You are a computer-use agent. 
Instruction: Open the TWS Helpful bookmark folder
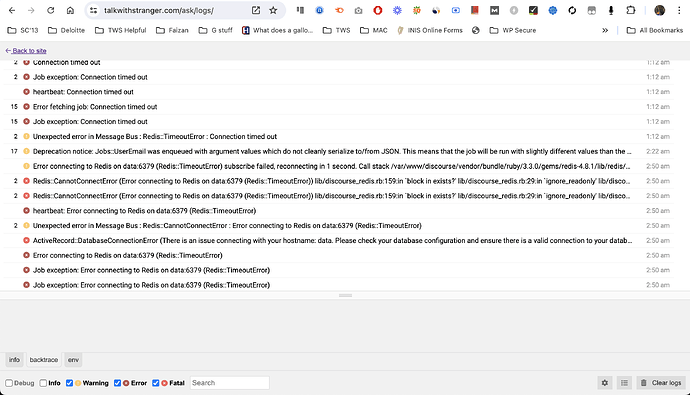[121, 30]
